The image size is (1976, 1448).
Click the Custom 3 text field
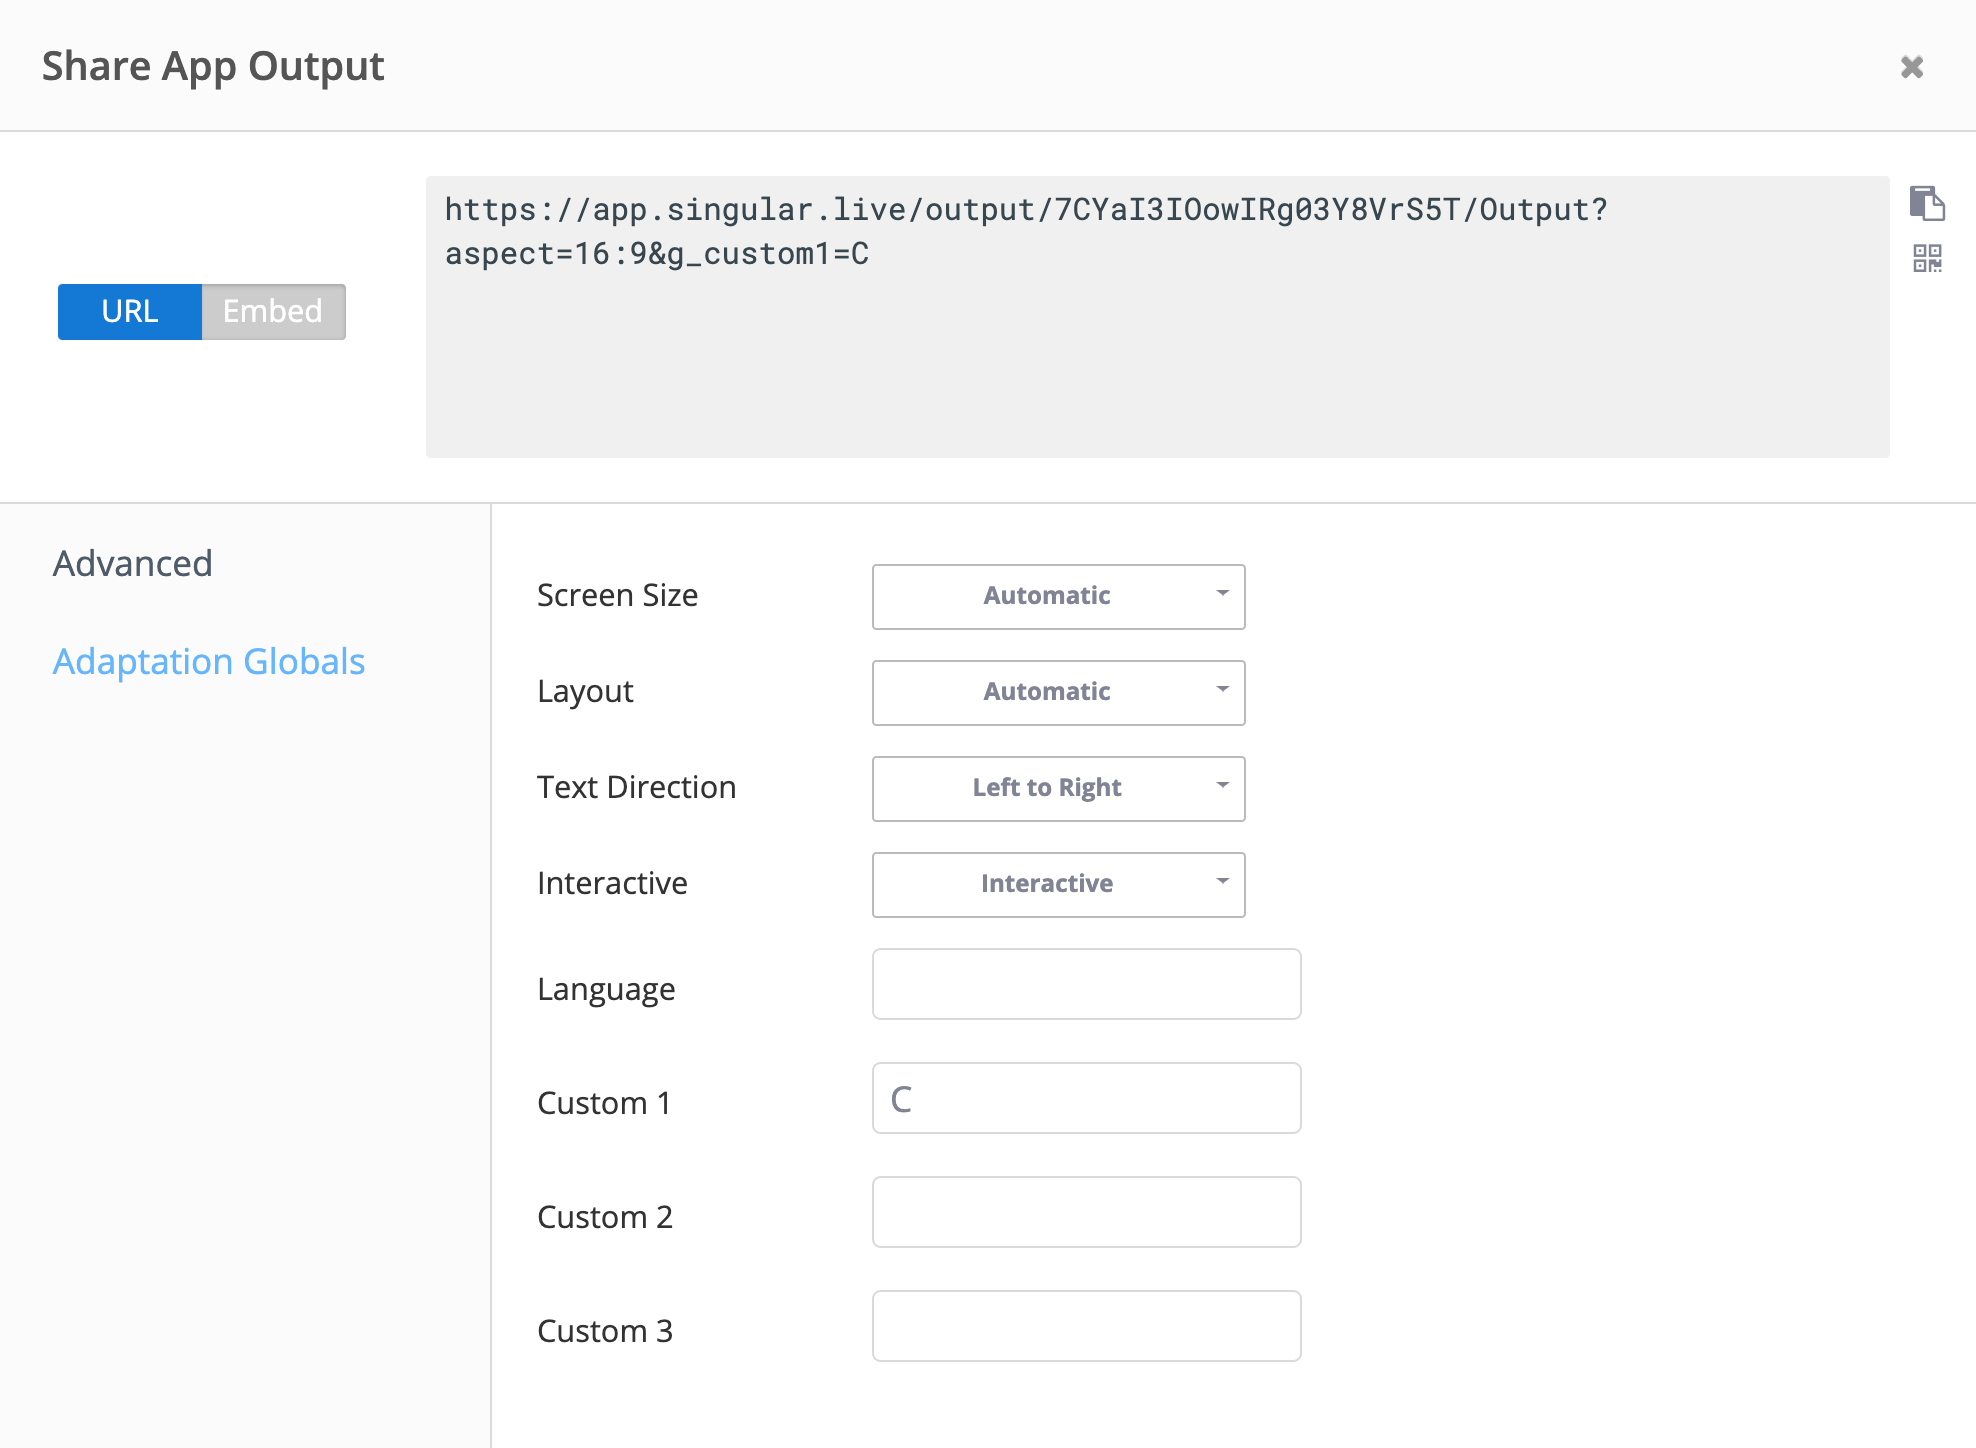[x=1086, y=1326]
